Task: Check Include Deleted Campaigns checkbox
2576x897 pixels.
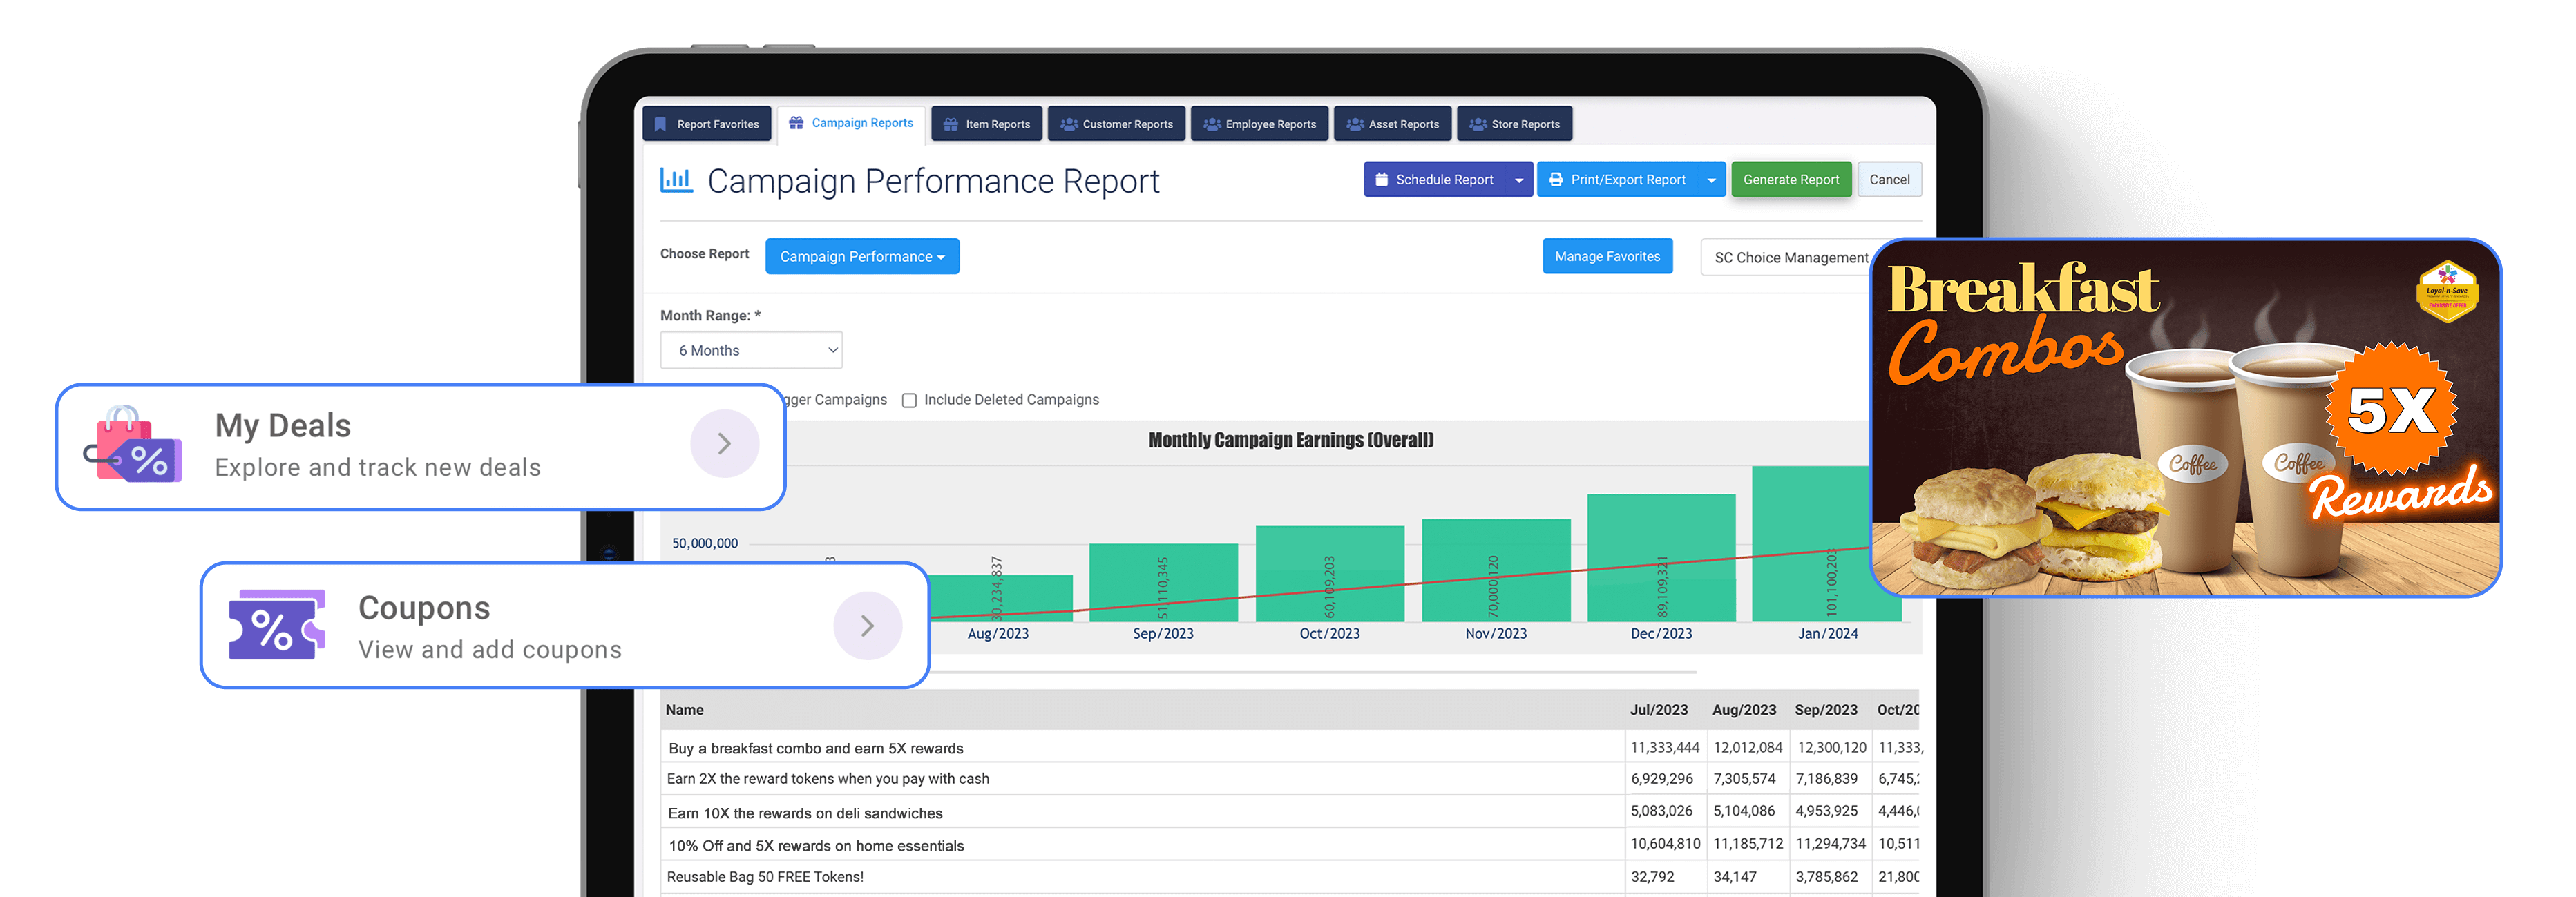Action: 909,400
